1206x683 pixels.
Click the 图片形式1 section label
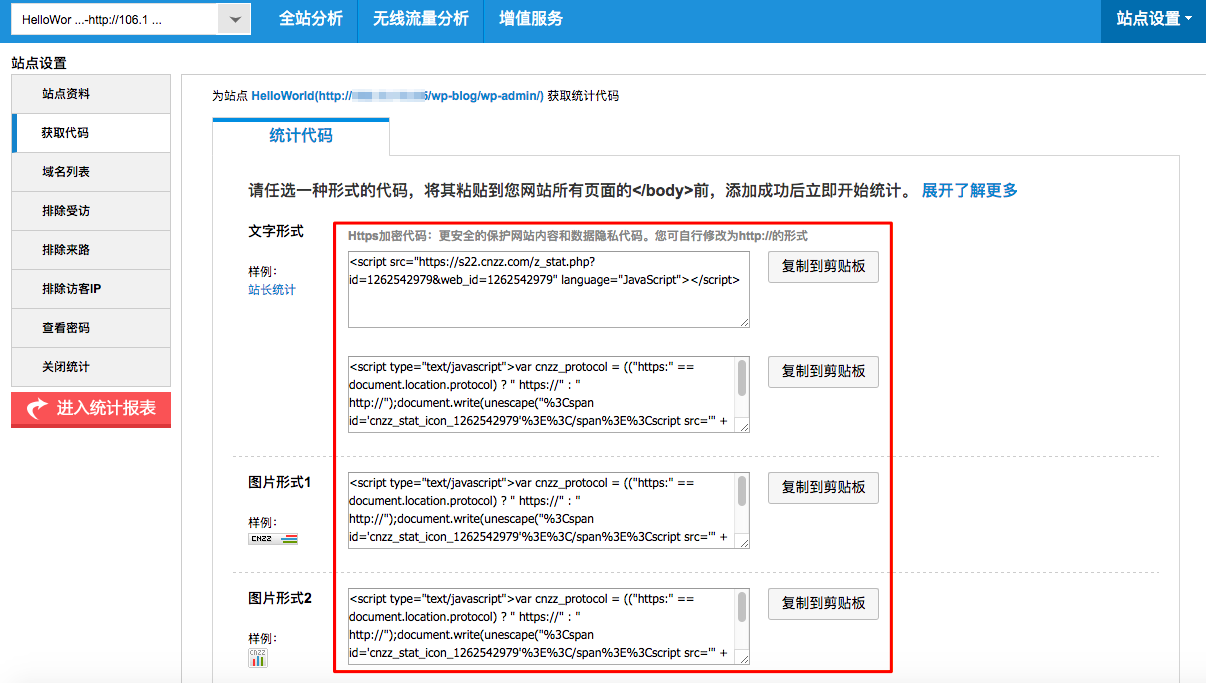[x=280, y=482]
